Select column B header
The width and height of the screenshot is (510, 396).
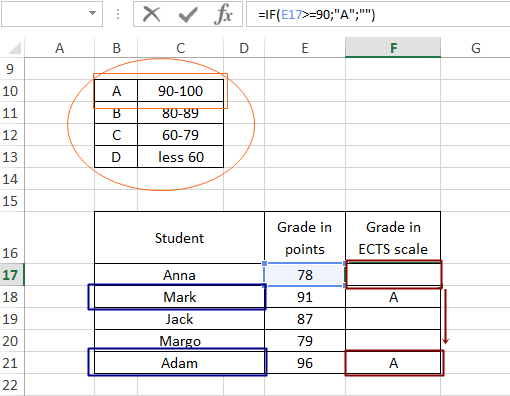tap(116, 48)
